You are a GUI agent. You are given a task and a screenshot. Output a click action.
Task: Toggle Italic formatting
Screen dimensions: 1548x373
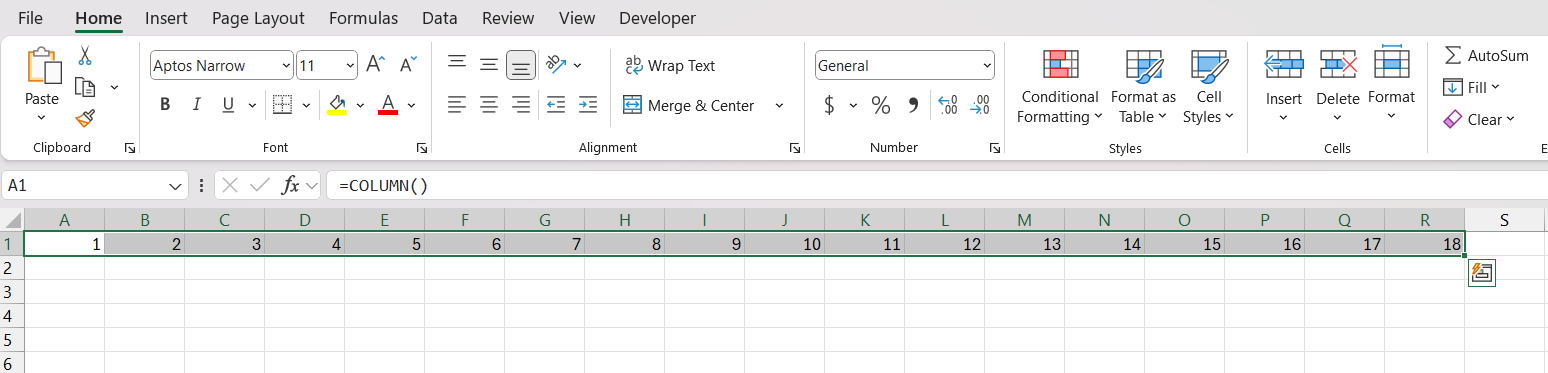click(x=197, y=105)
